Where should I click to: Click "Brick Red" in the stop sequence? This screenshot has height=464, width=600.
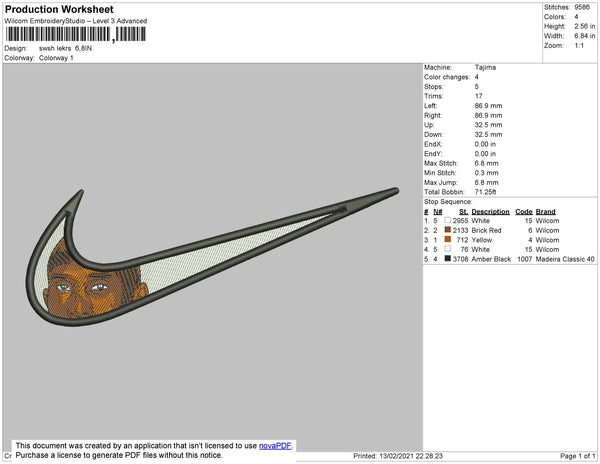pos(486,230)
